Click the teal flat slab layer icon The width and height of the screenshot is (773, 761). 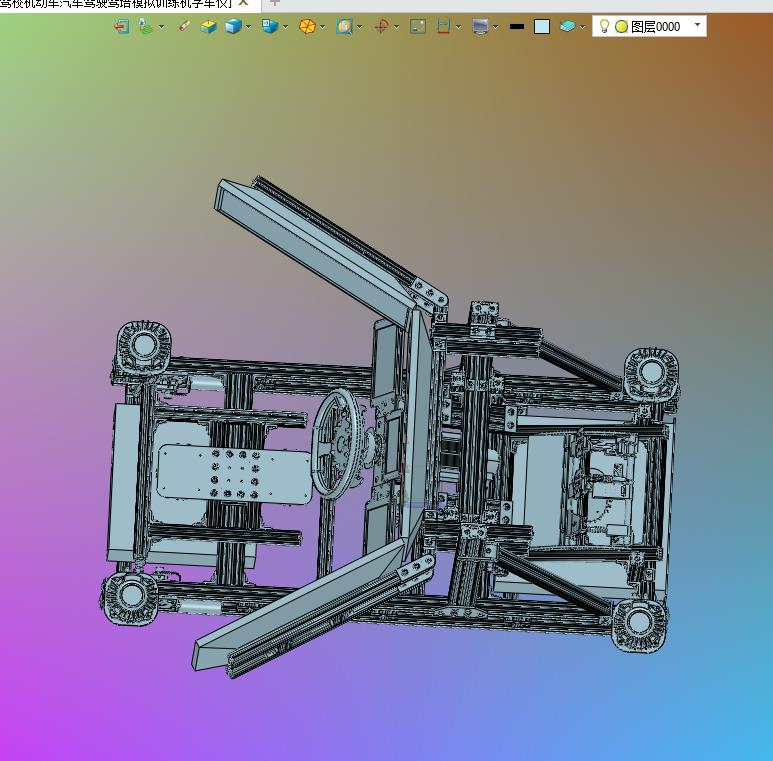point(567,26)
